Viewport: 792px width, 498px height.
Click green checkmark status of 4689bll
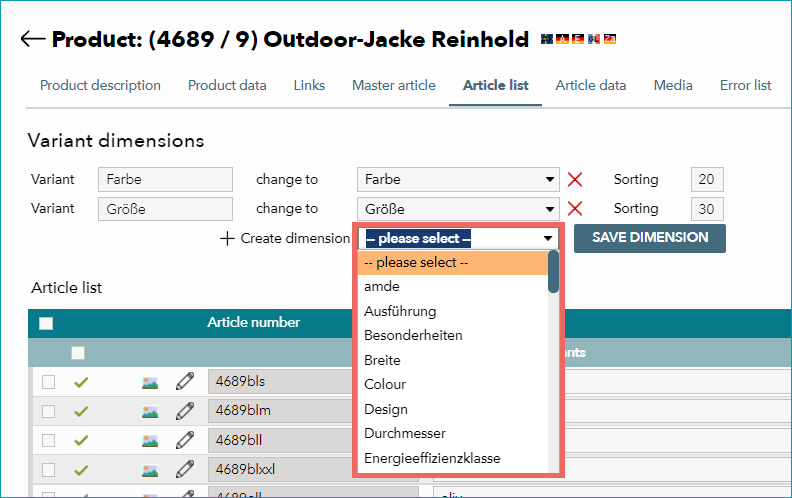pyautogui.click(x=81, y=441)
